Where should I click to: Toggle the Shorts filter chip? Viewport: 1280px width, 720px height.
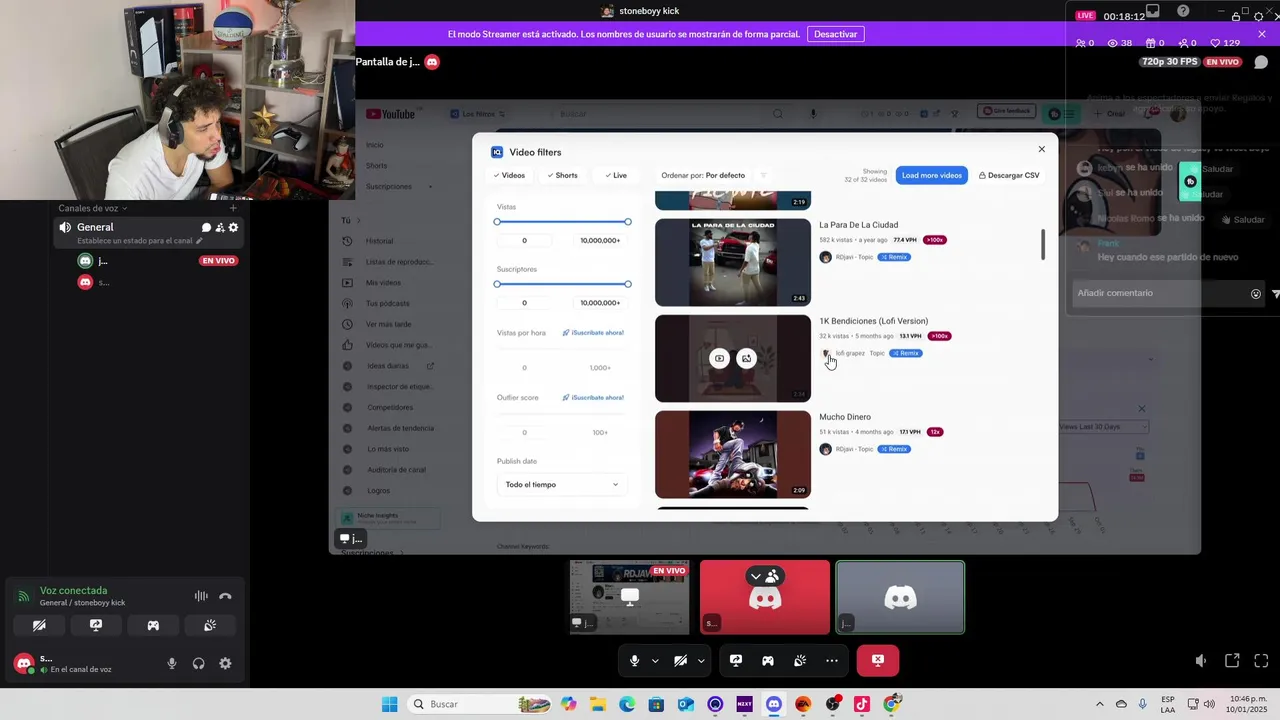(x=562, y=175)
